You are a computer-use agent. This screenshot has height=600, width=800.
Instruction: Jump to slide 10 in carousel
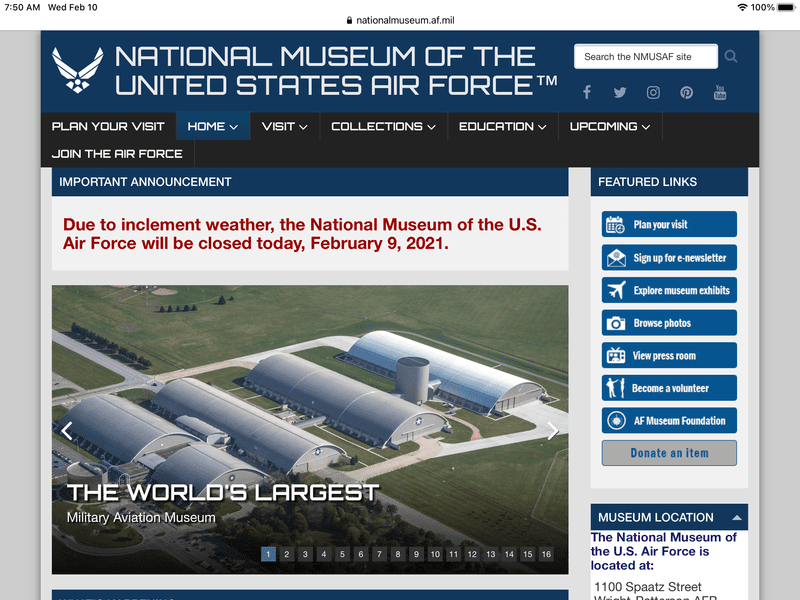point(435,554)
